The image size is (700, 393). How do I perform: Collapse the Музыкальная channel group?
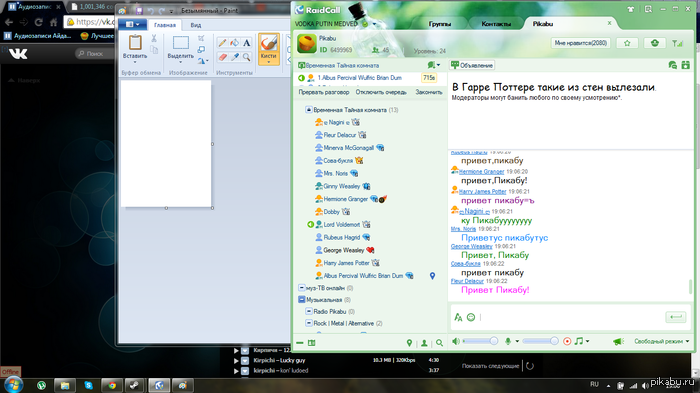301,300
